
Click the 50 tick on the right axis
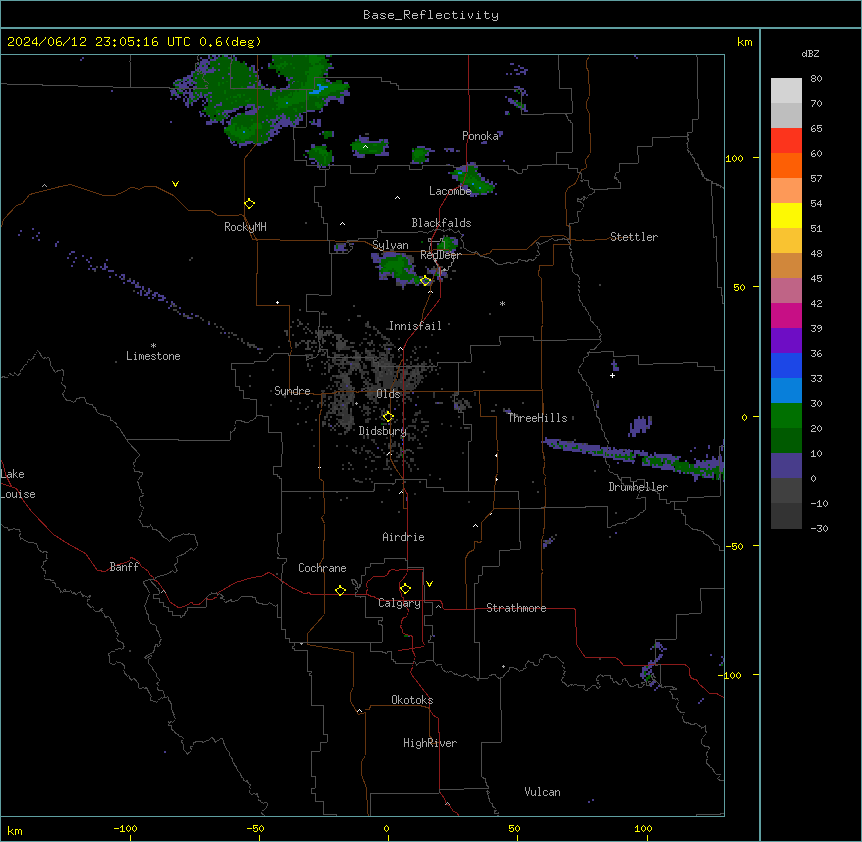[739, 287]
